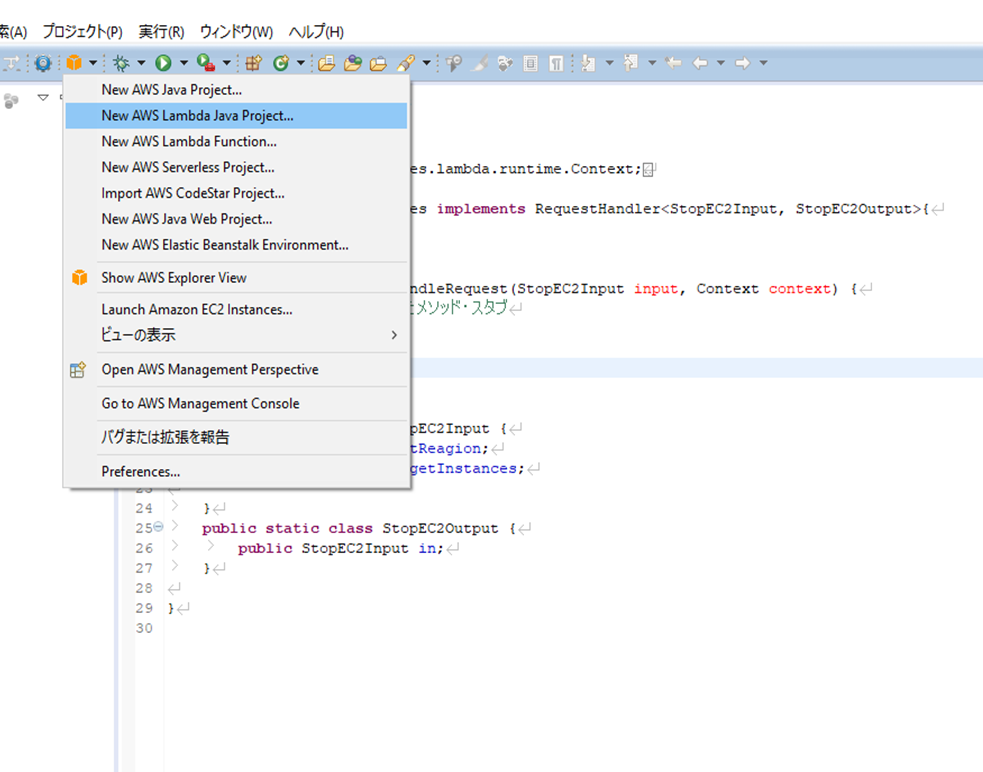
Task: Click the grey circles icon in left panel
Action: pos(11,100)
